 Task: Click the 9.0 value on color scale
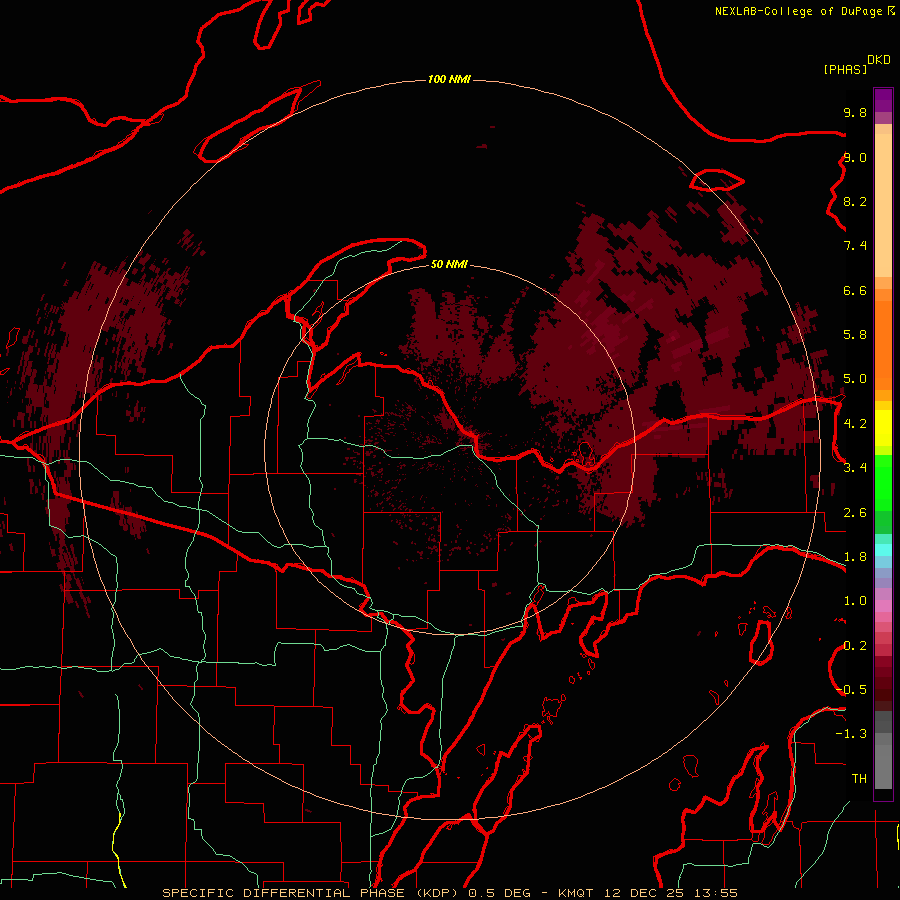point(855,157)
